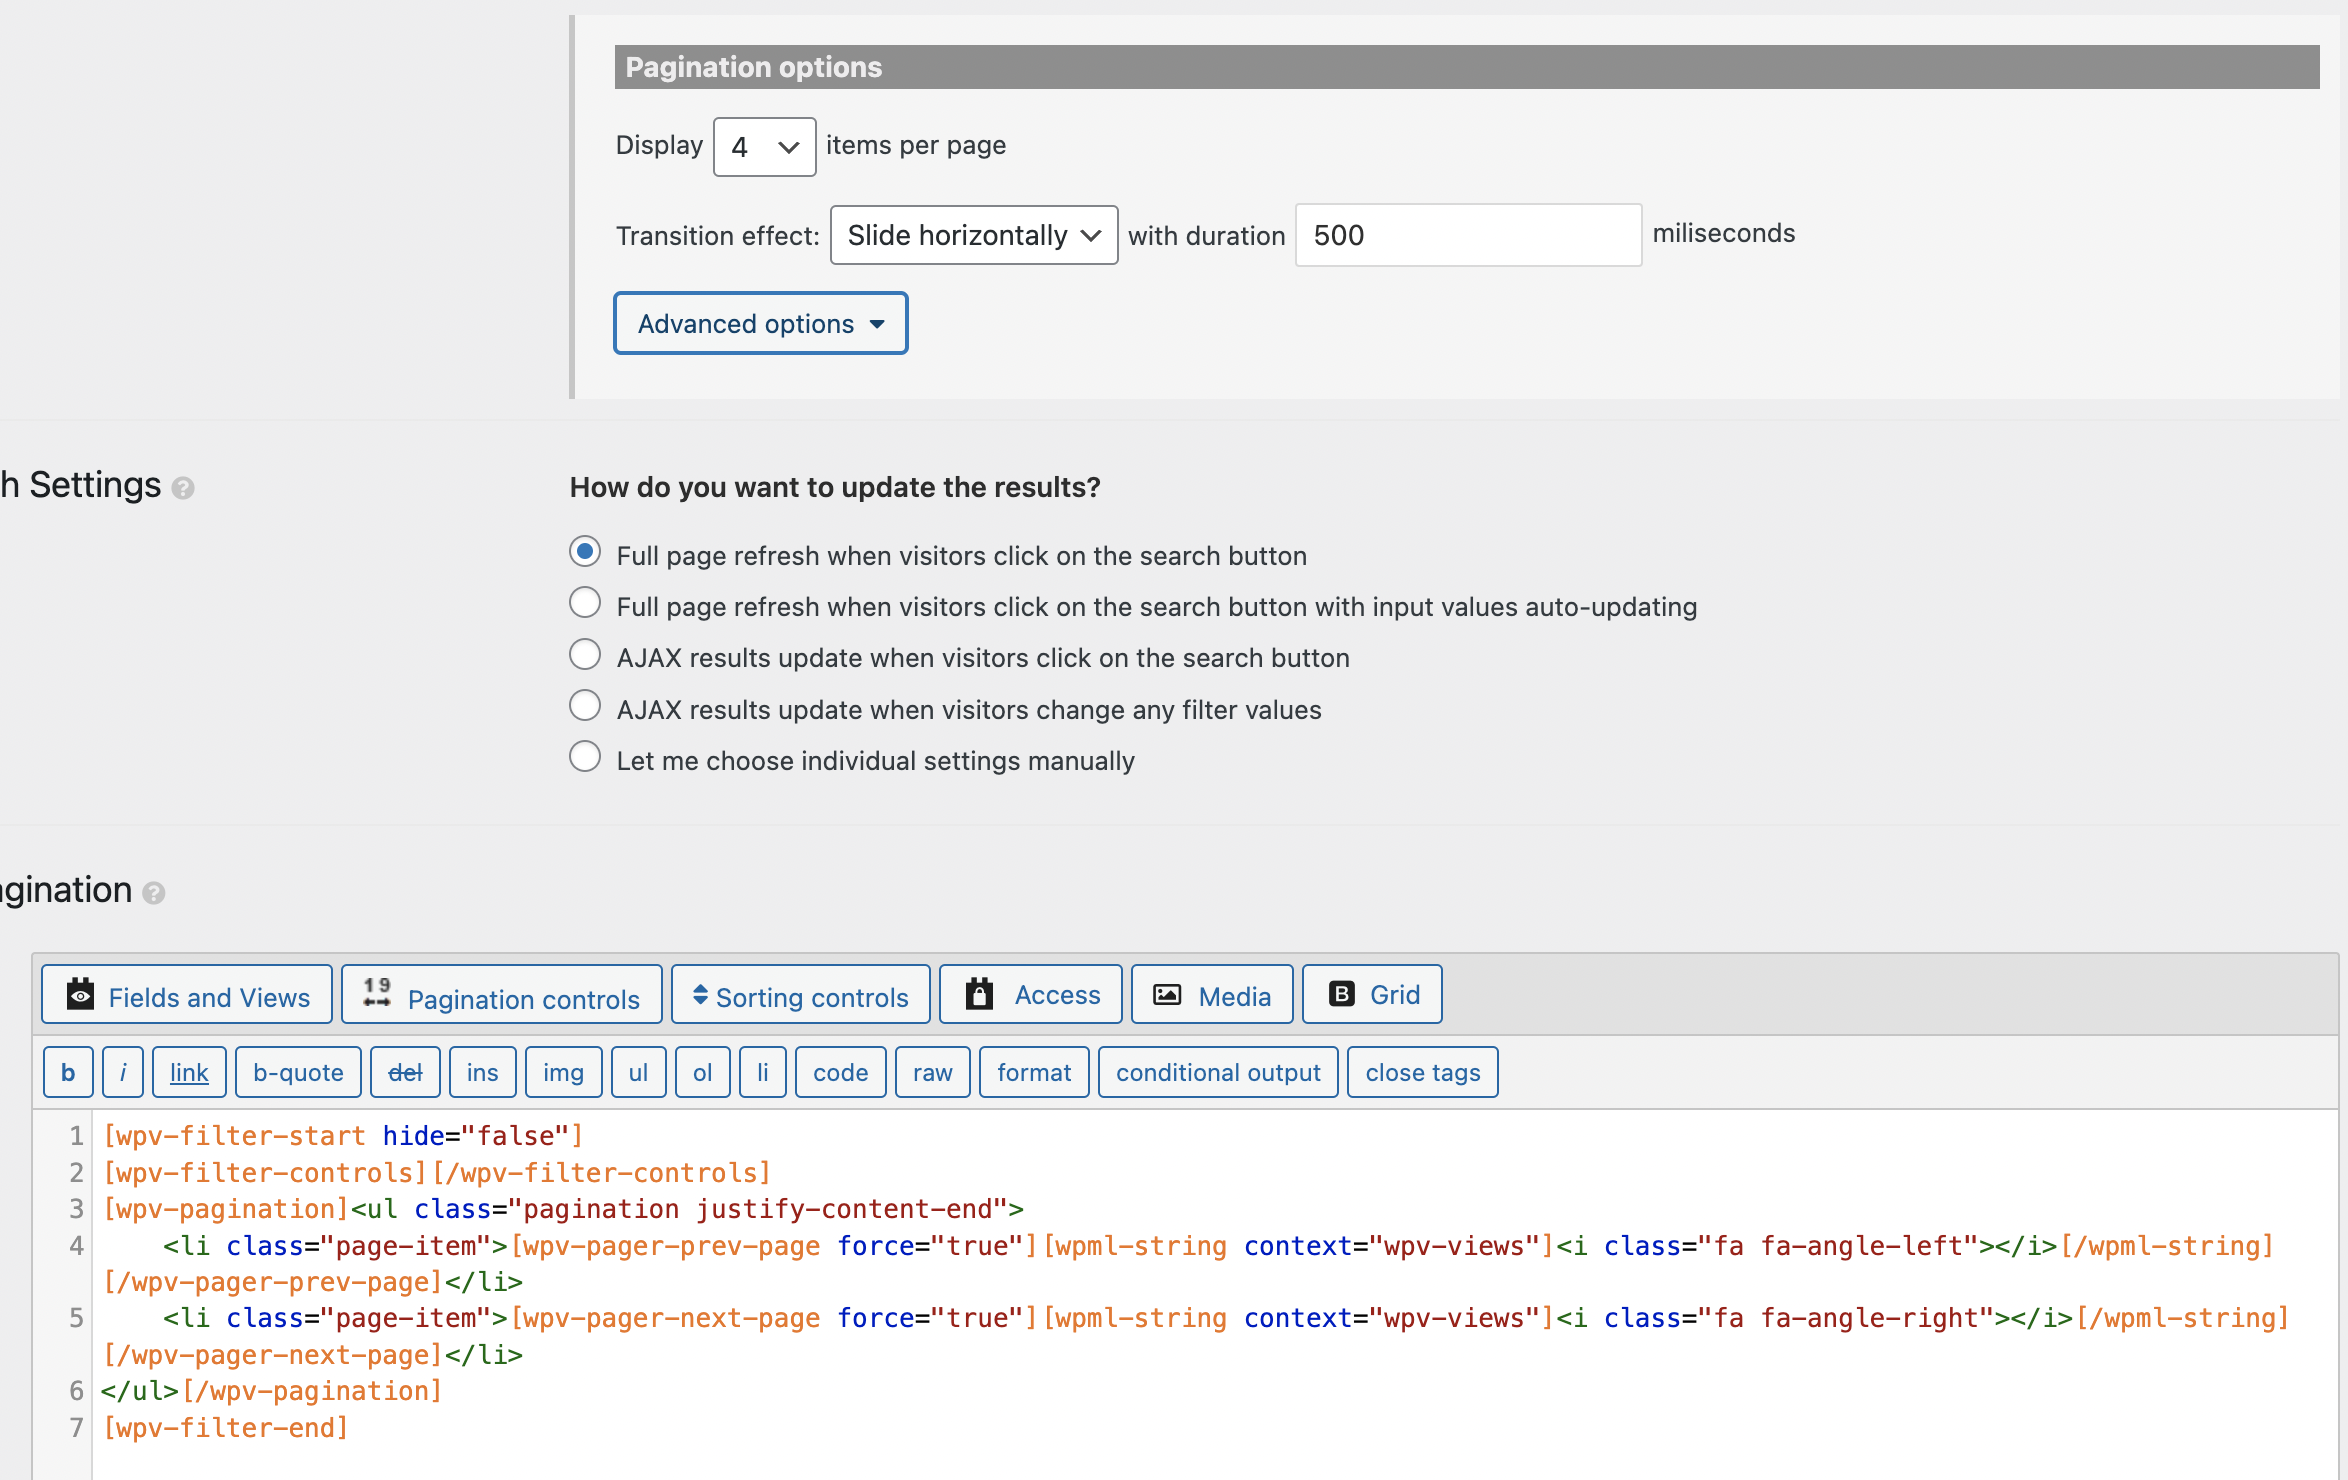Select Full page refresh on search button click
2348x1480 pixels.
click(x=585, y=552)
